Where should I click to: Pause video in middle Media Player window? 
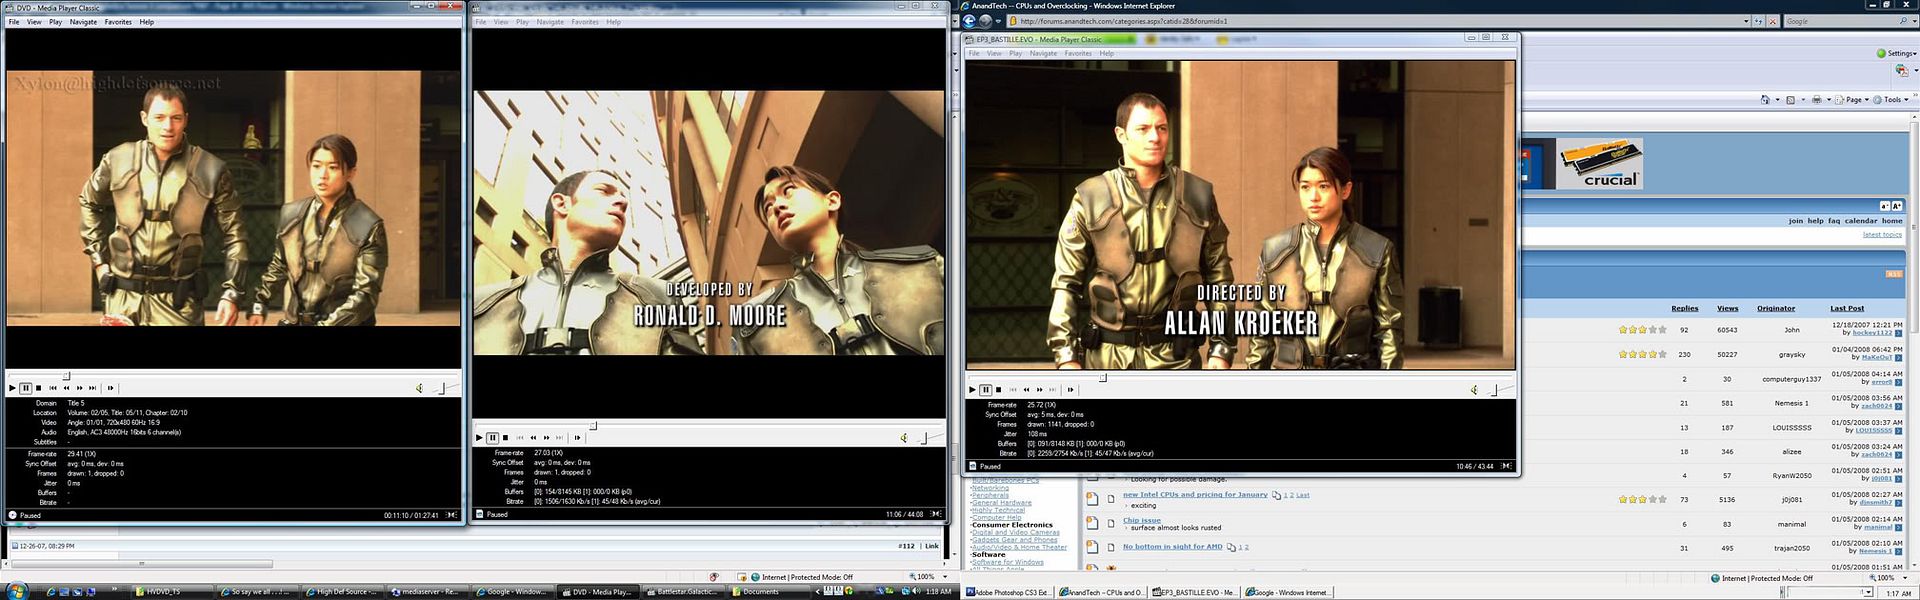pos(493,438)
